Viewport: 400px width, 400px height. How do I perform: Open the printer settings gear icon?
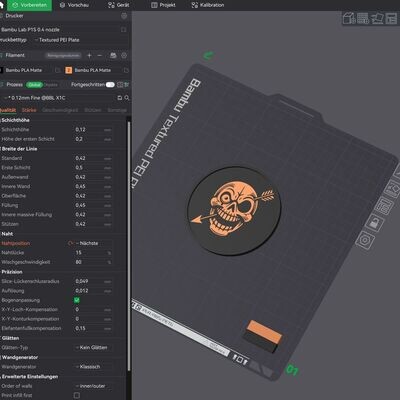124,16
